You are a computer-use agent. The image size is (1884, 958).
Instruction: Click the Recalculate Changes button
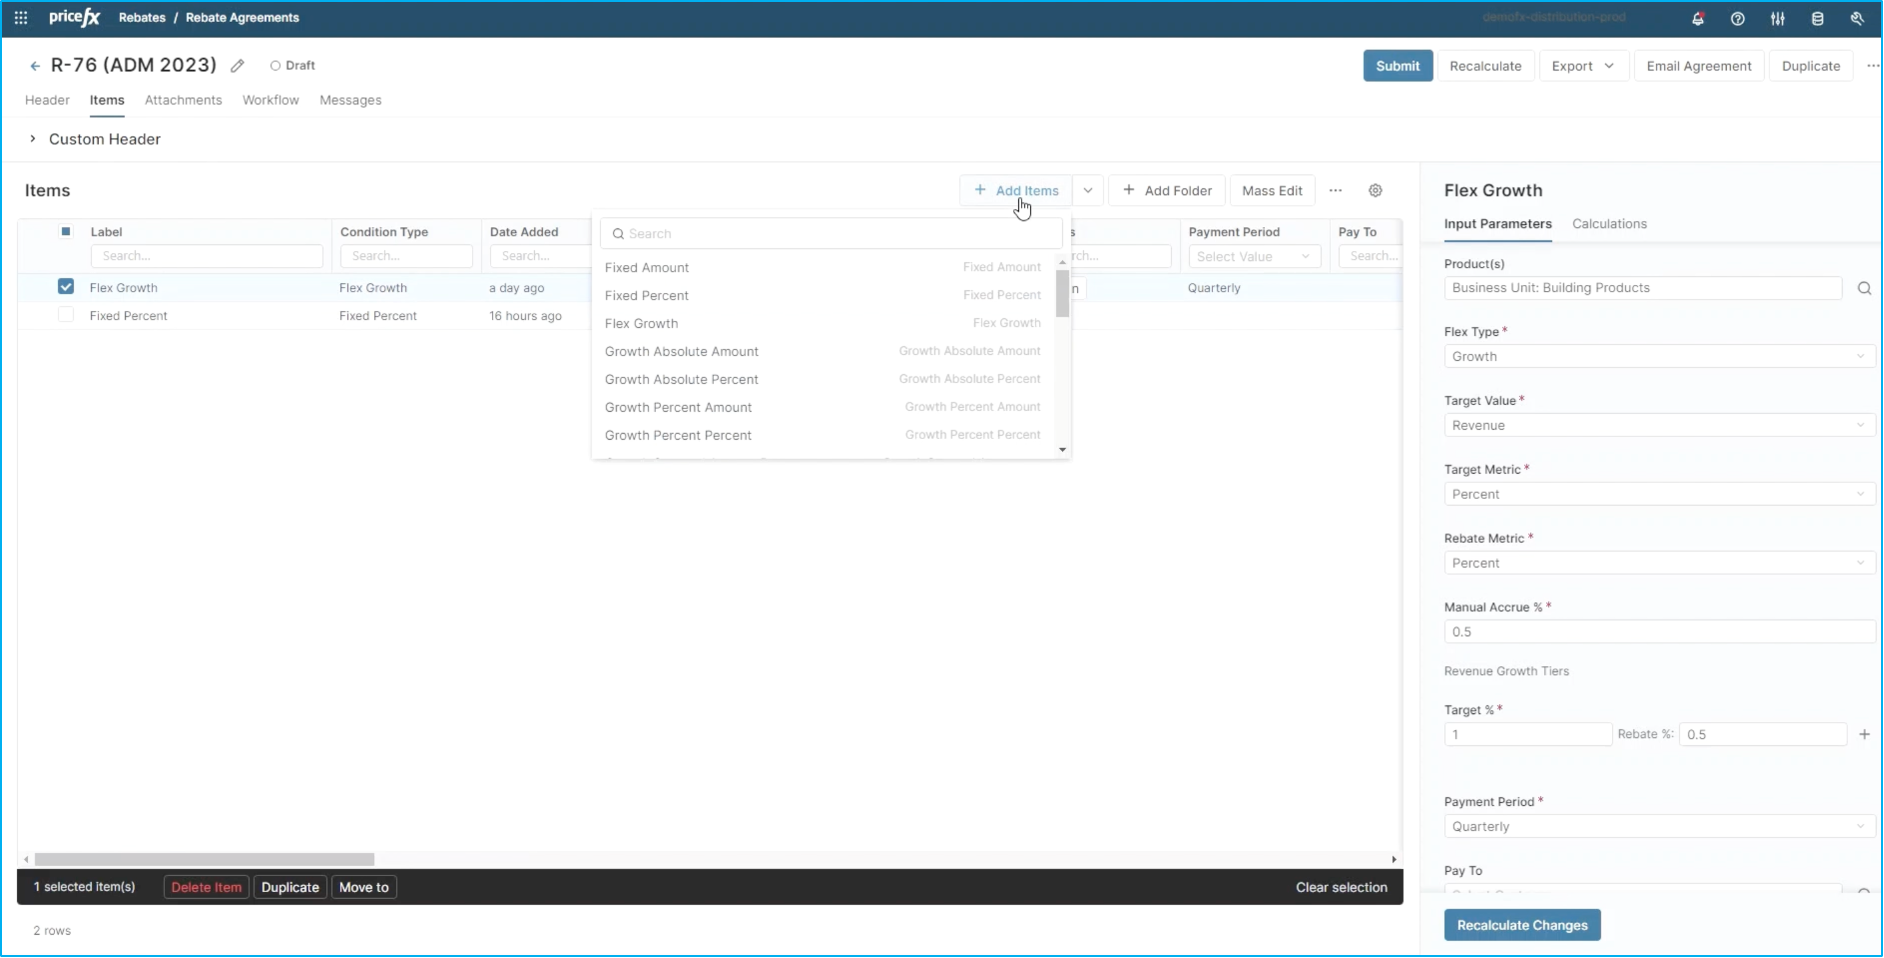tap(1521, 925)
